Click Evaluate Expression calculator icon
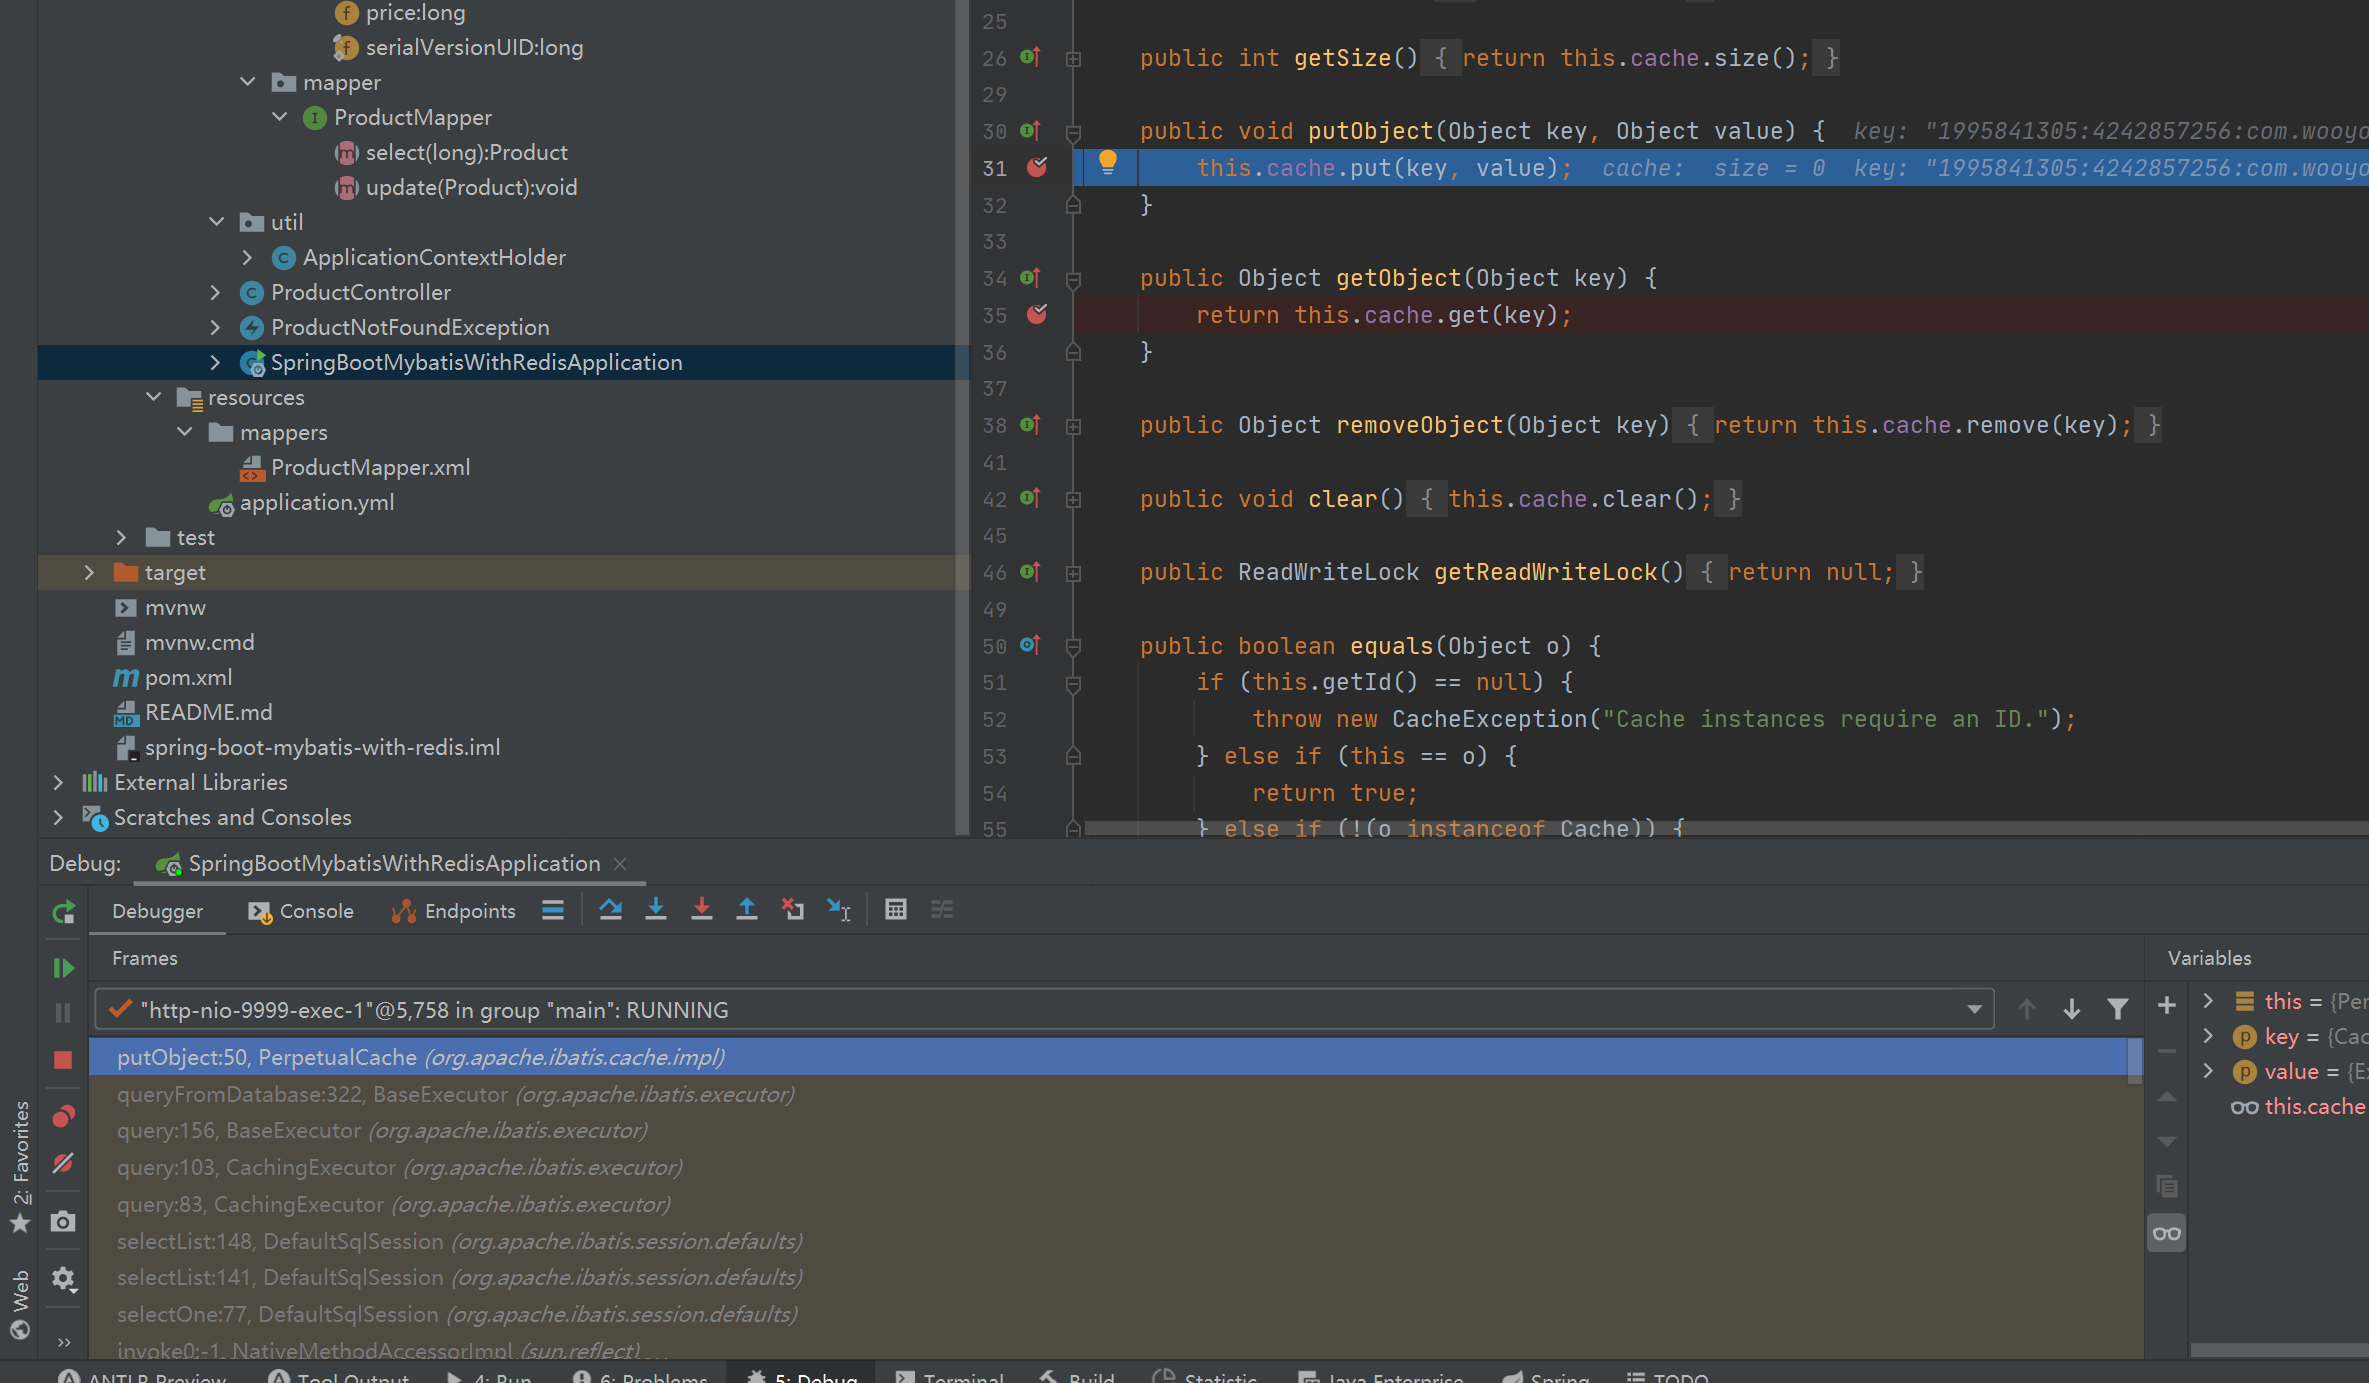 895,910
